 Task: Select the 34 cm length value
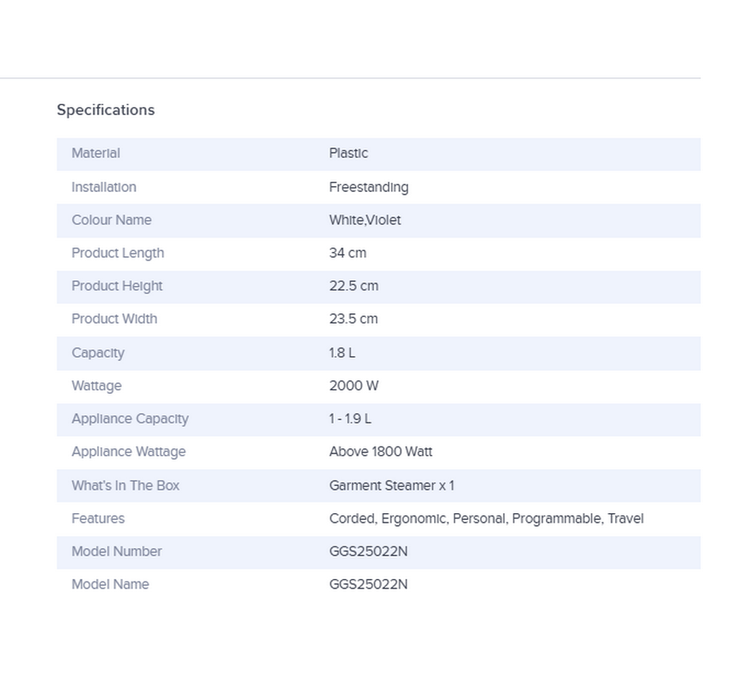pos(347,253)
